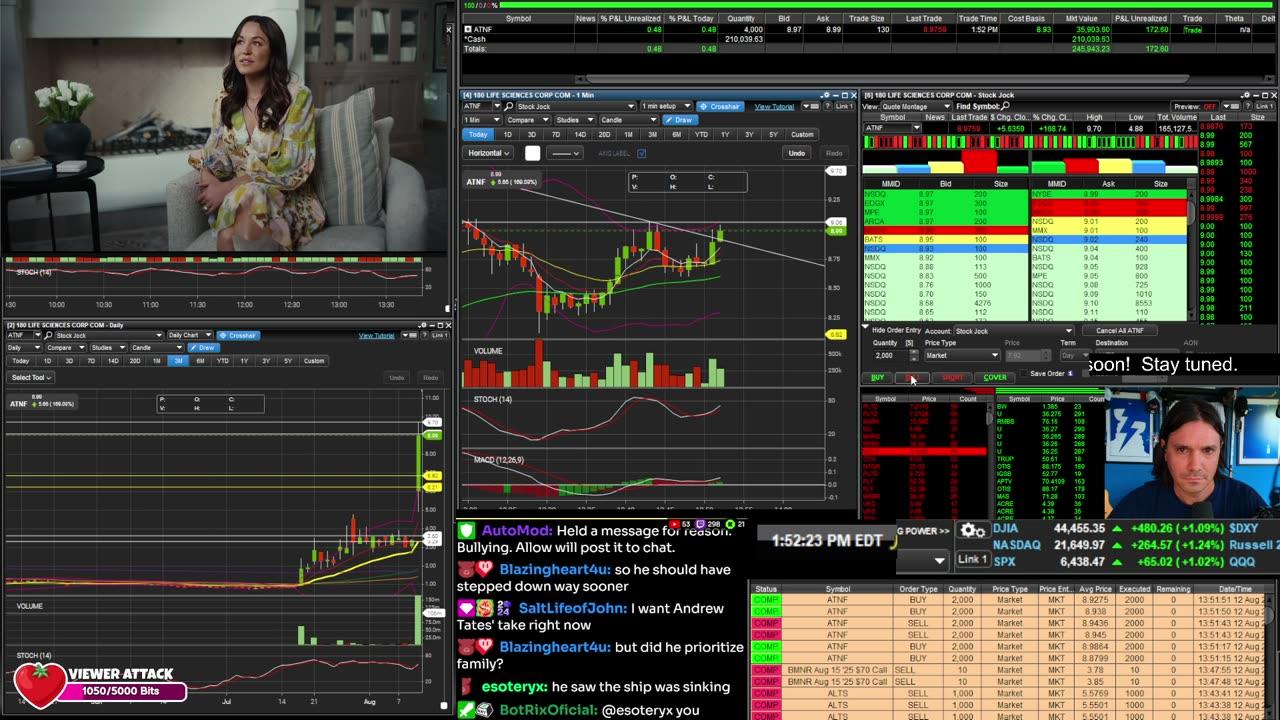Select the Custom range tab in 1 Min chart
Viewport: 1280px width, 720px height.
pos(802,134)
